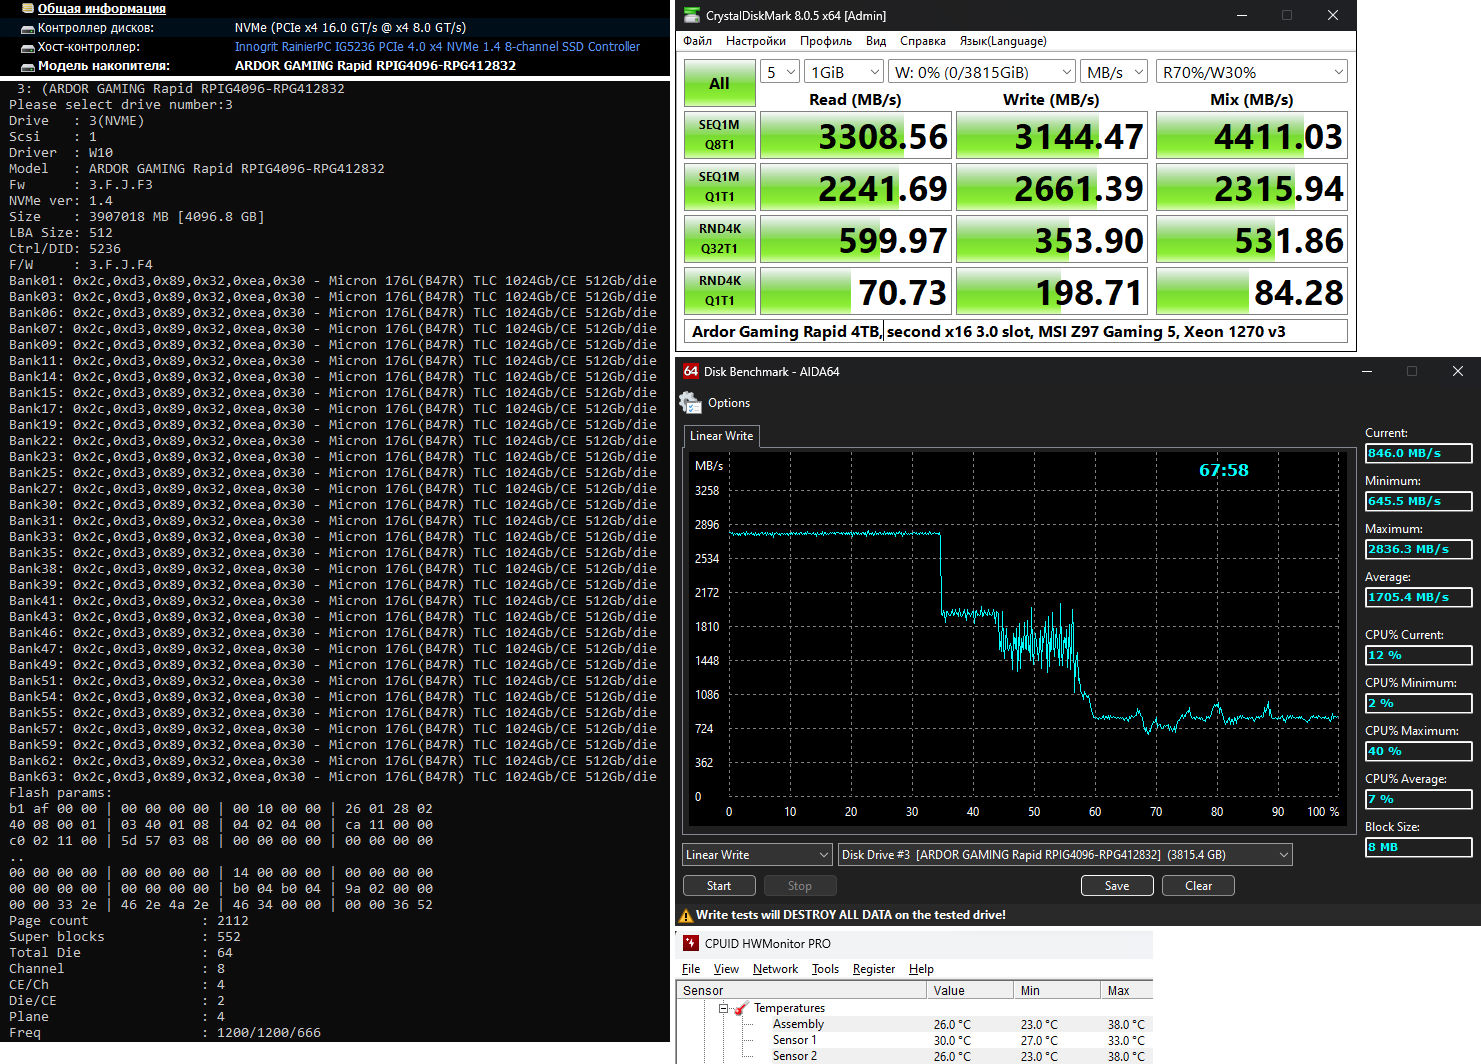This screenshot has width=1481, height=1064.
Task: Click the SEQ1M Q8T1 read result 3308.56
Action: 855,135
